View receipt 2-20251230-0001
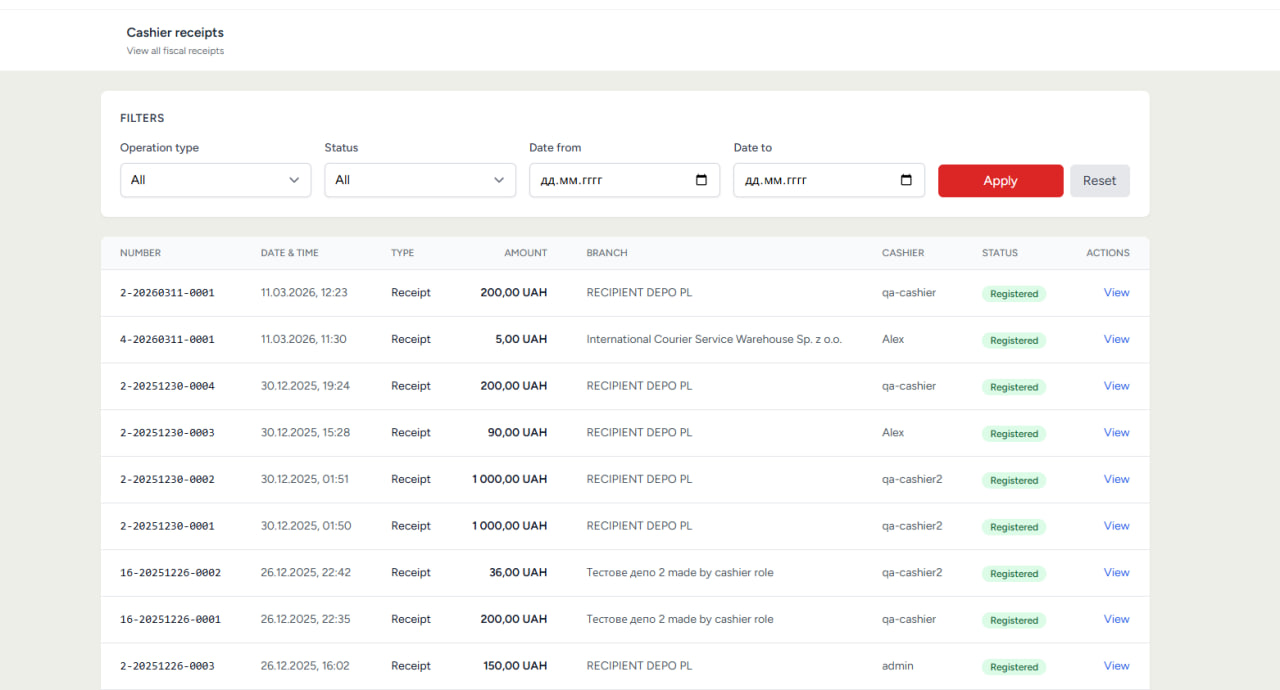 1116,526
